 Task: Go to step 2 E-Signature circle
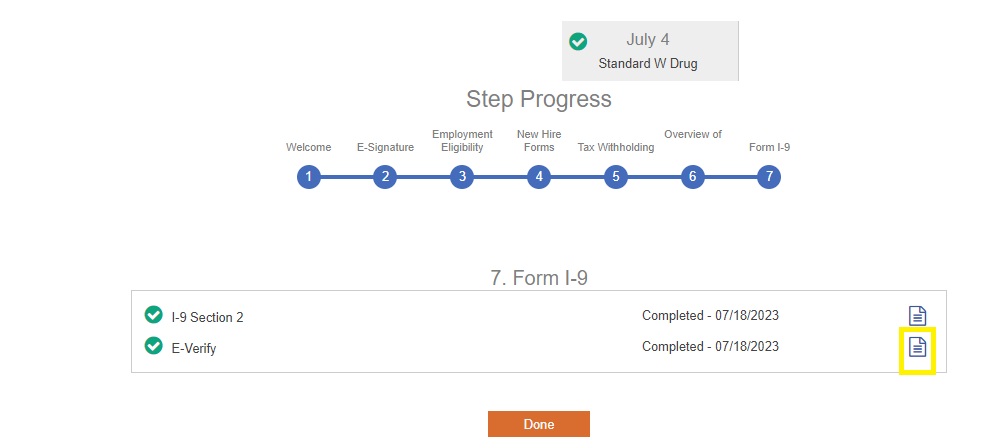[385, 177]
